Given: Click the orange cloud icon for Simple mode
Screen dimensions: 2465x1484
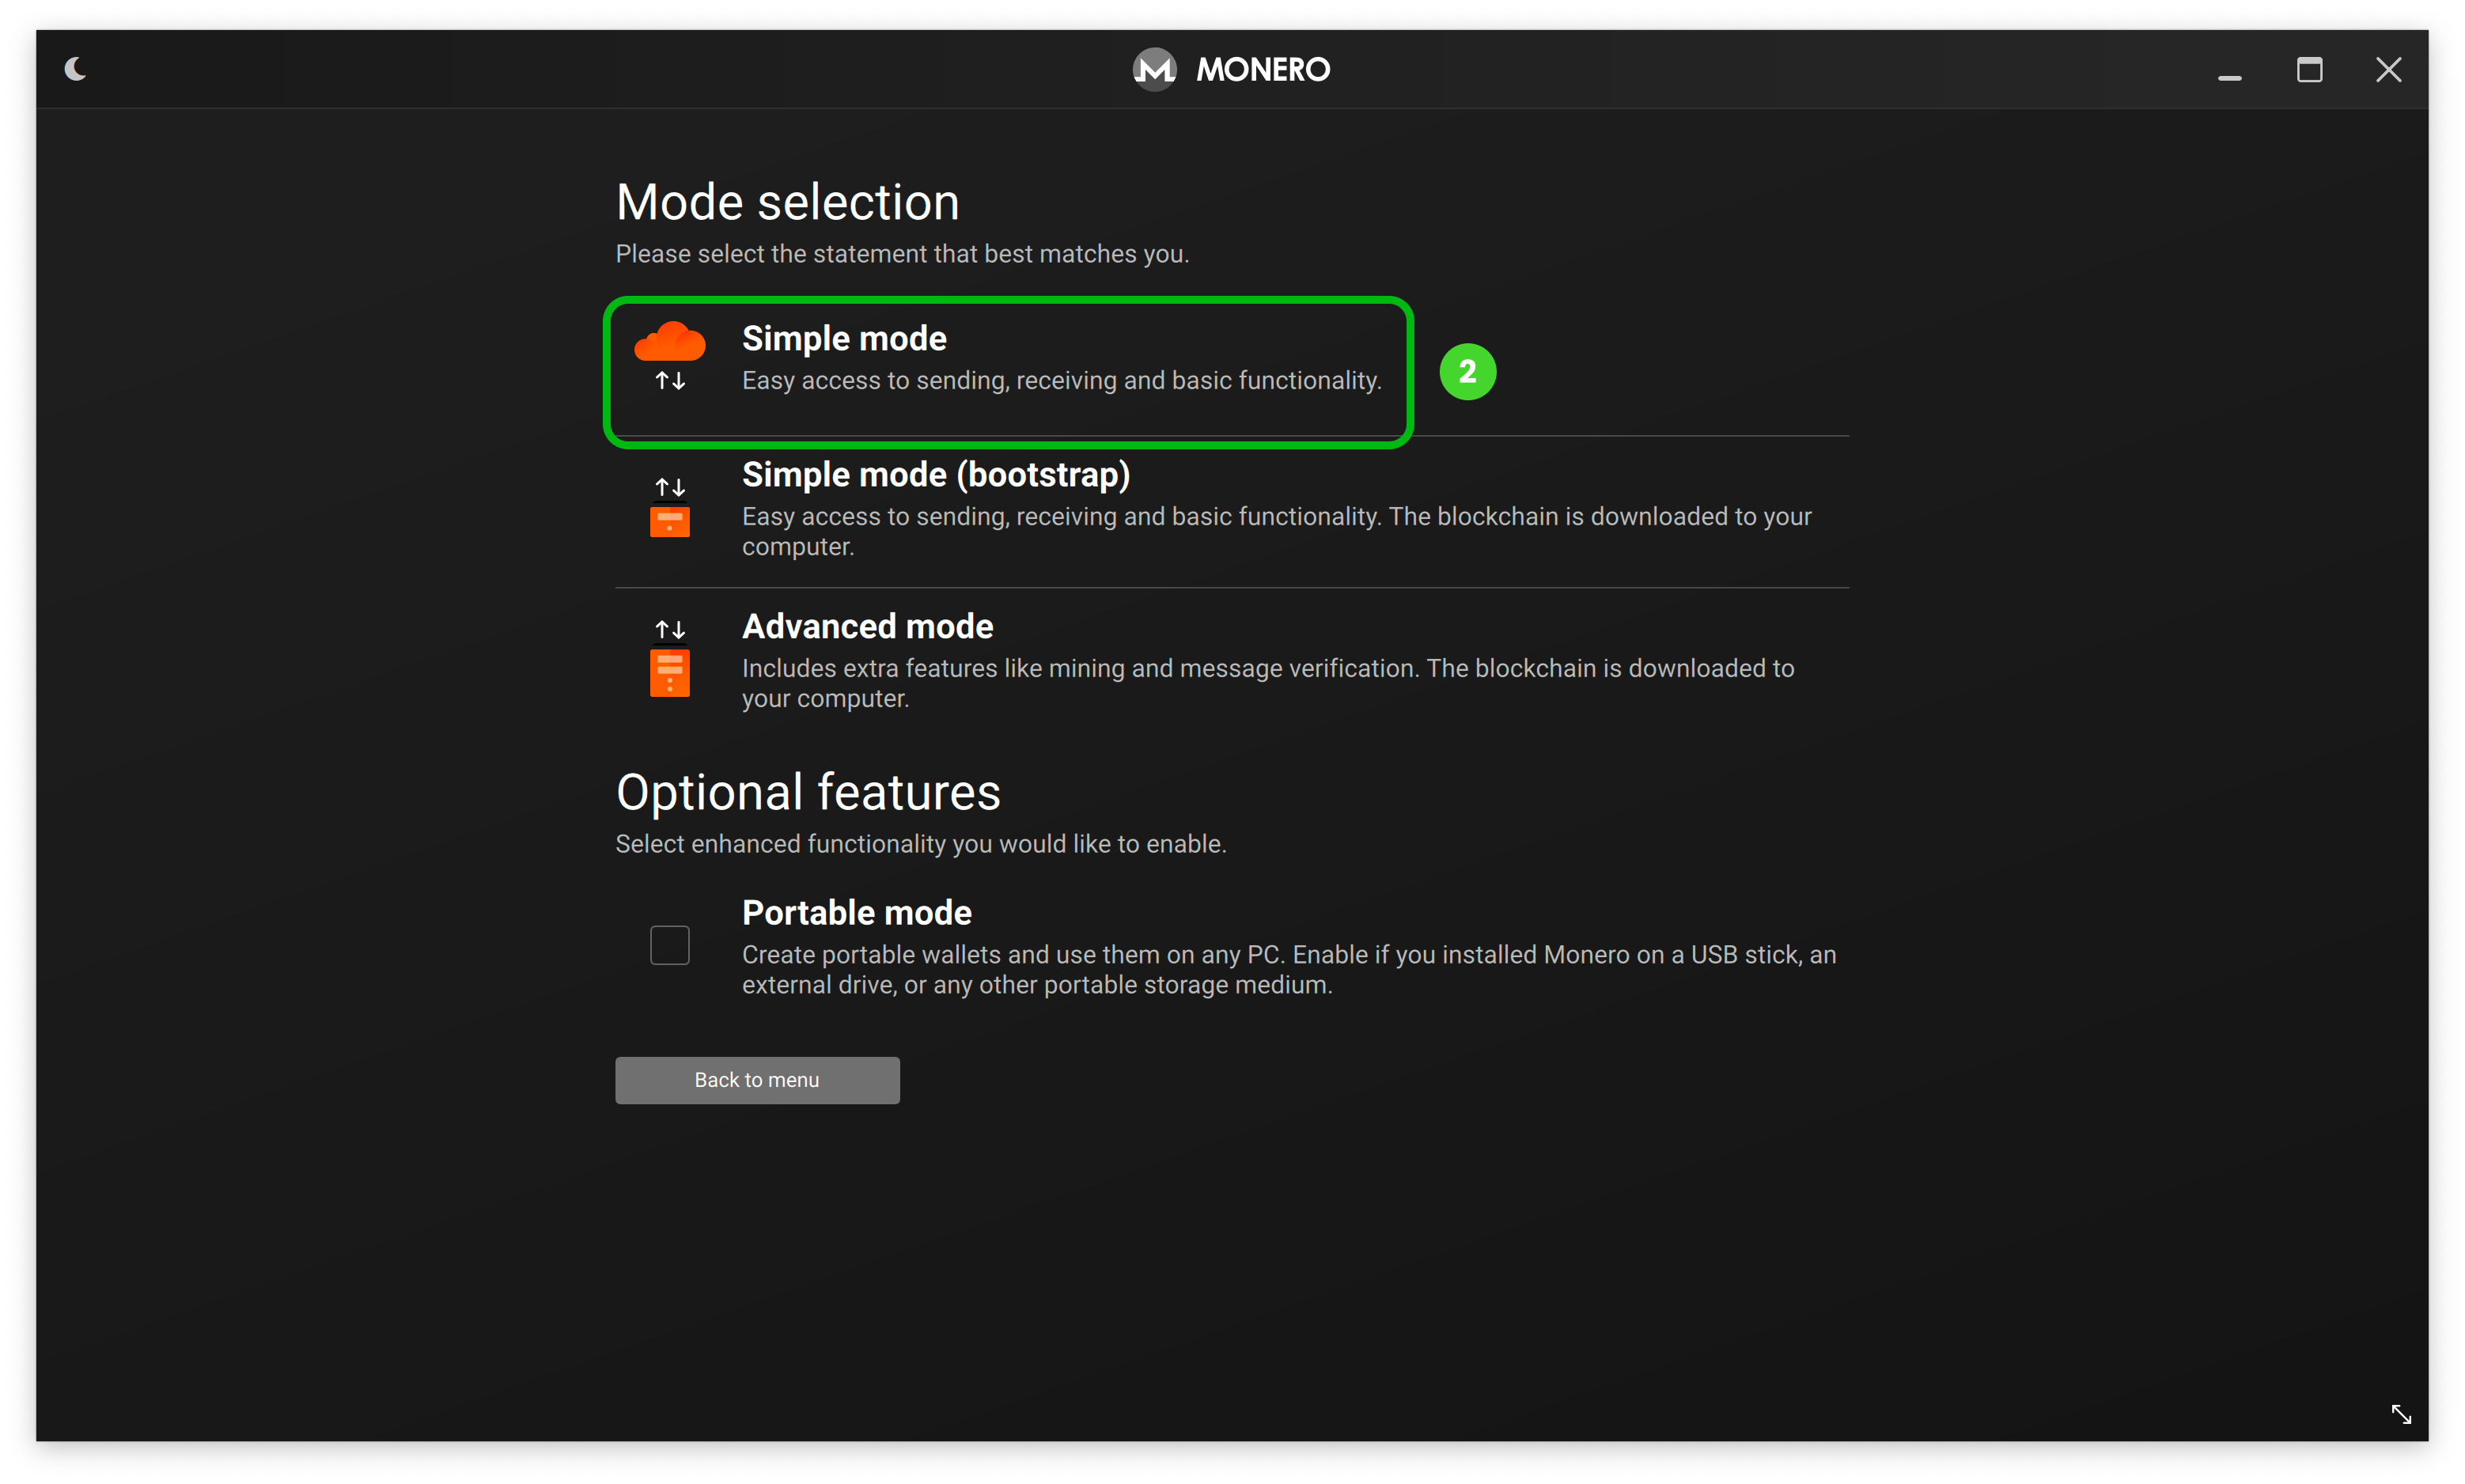Looking at the screenshot, I should (669, 342).
